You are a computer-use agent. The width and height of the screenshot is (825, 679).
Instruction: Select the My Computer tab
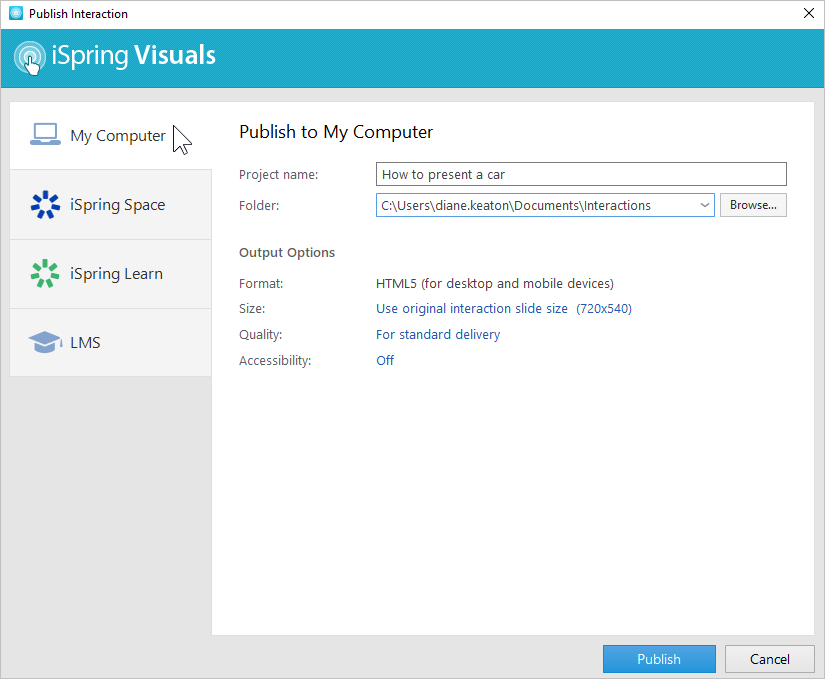click(x=110, y=136)
